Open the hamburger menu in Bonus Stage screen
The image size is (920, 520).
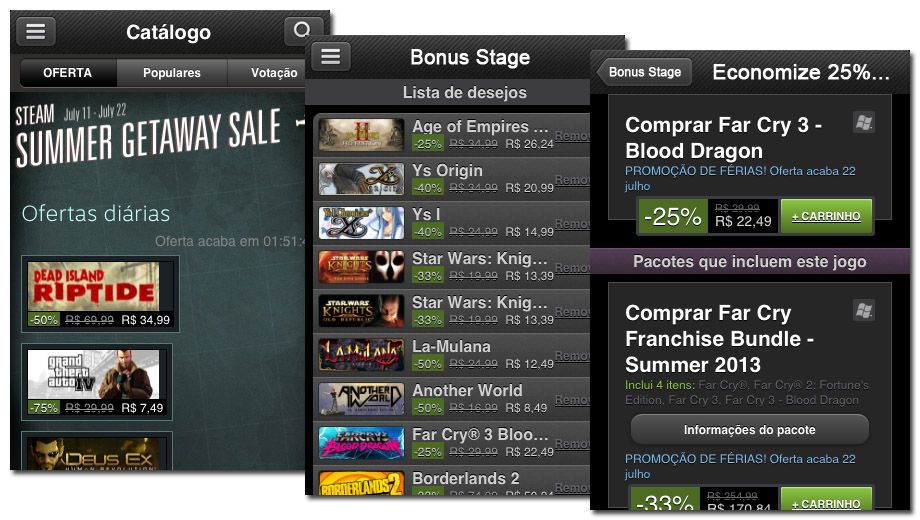coord(331,56)
